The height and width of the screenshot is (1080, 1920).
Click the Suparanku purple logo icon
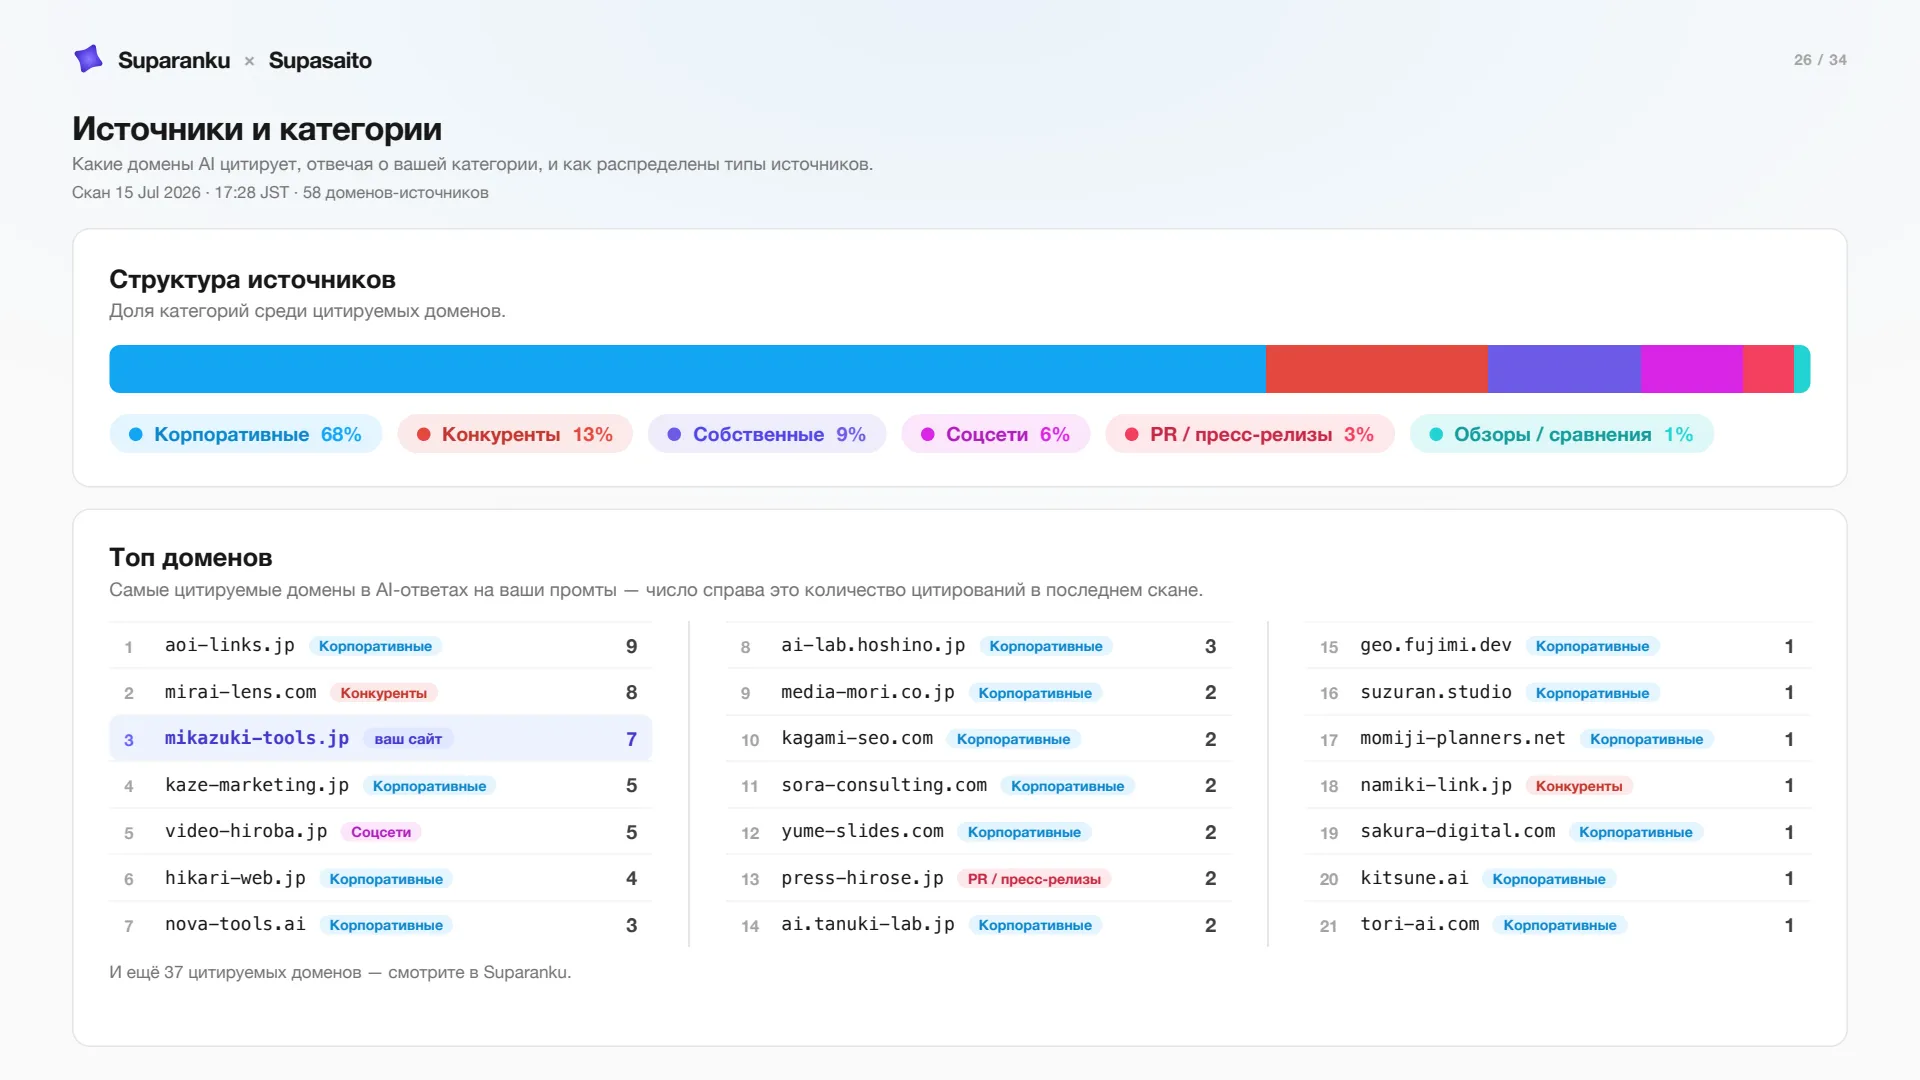pyautogui.click(x=89, y=59)
